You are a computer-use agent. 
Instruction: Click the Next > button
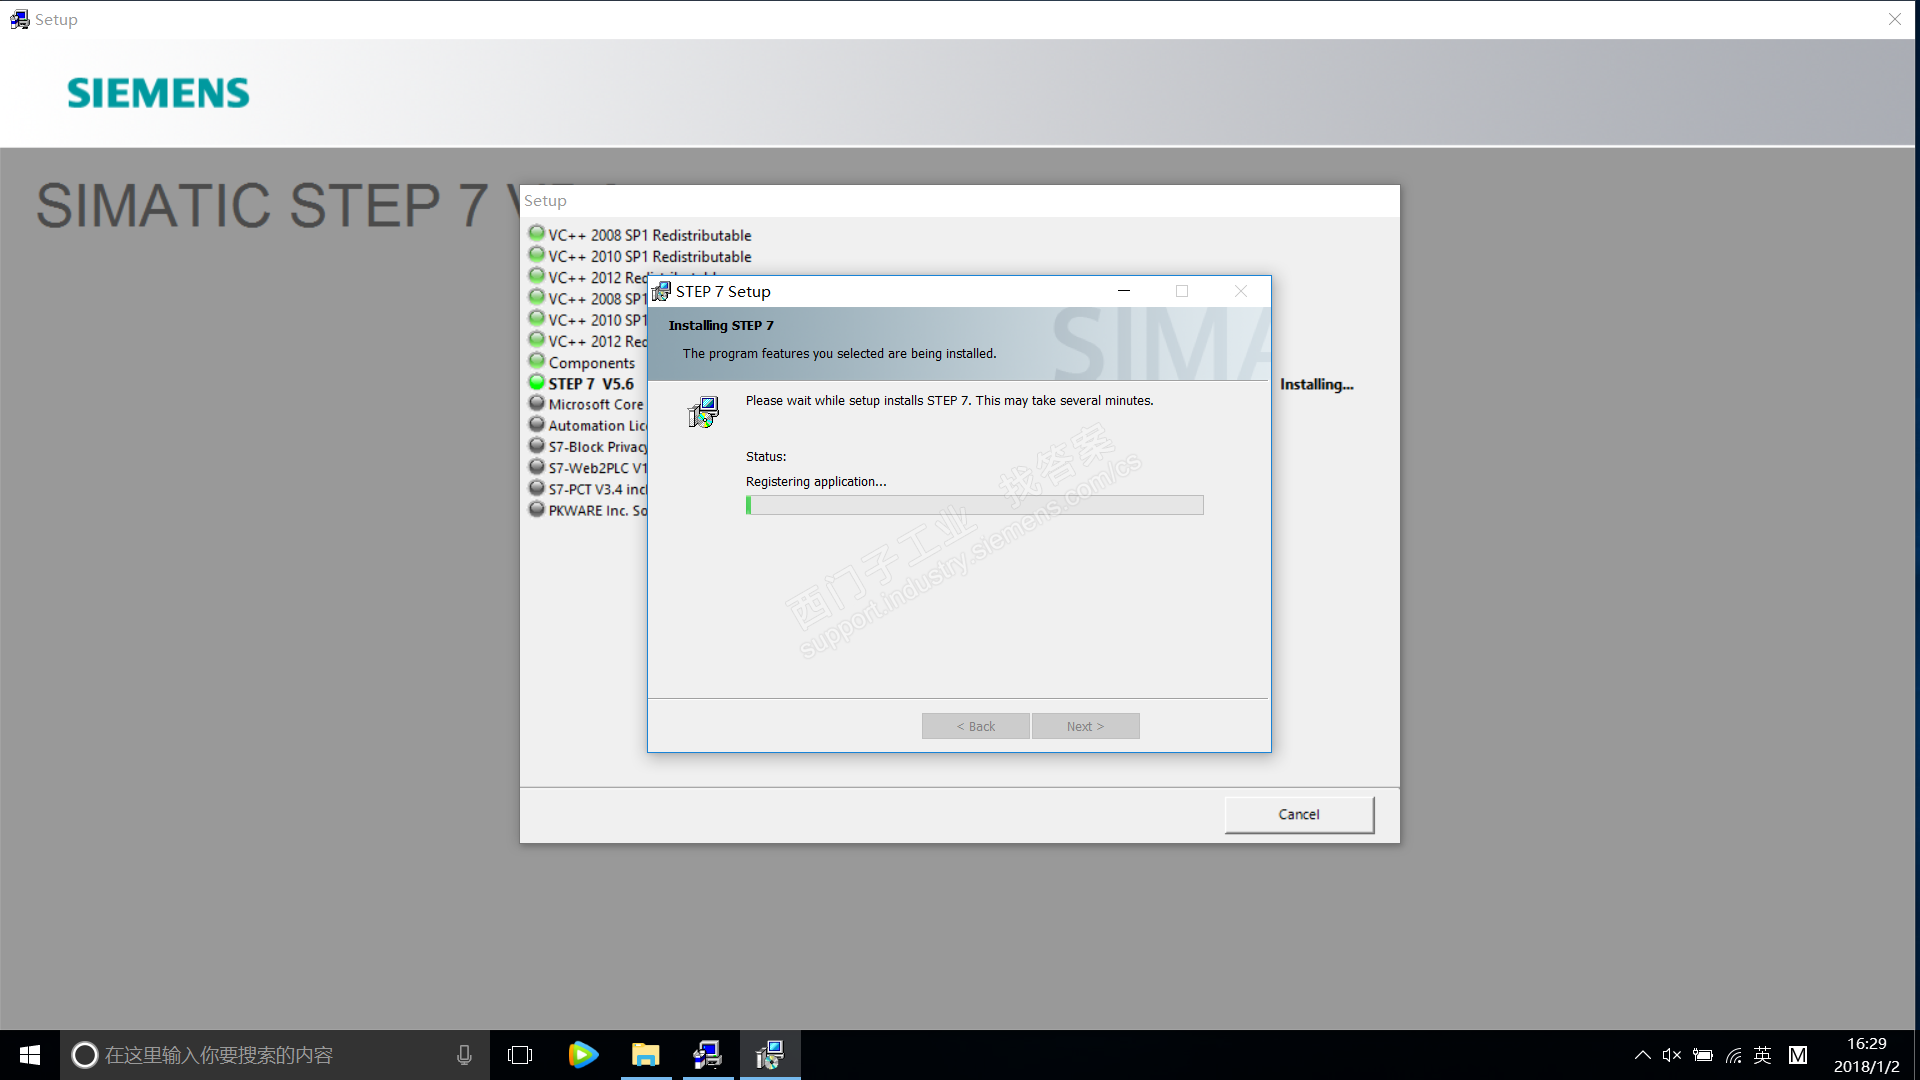click(x=1085, y=726)
